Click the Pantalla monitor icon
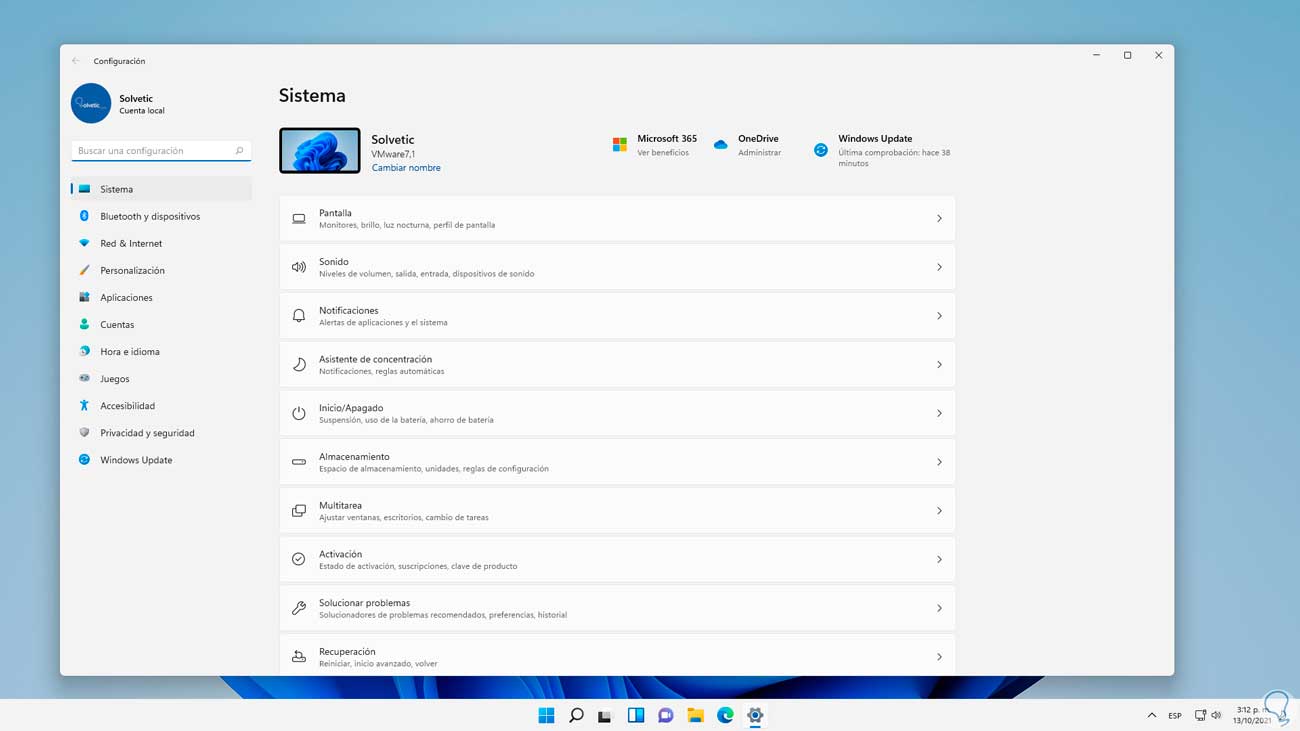This screenshot has height=731, width=1300. click(x=299, y=218)
